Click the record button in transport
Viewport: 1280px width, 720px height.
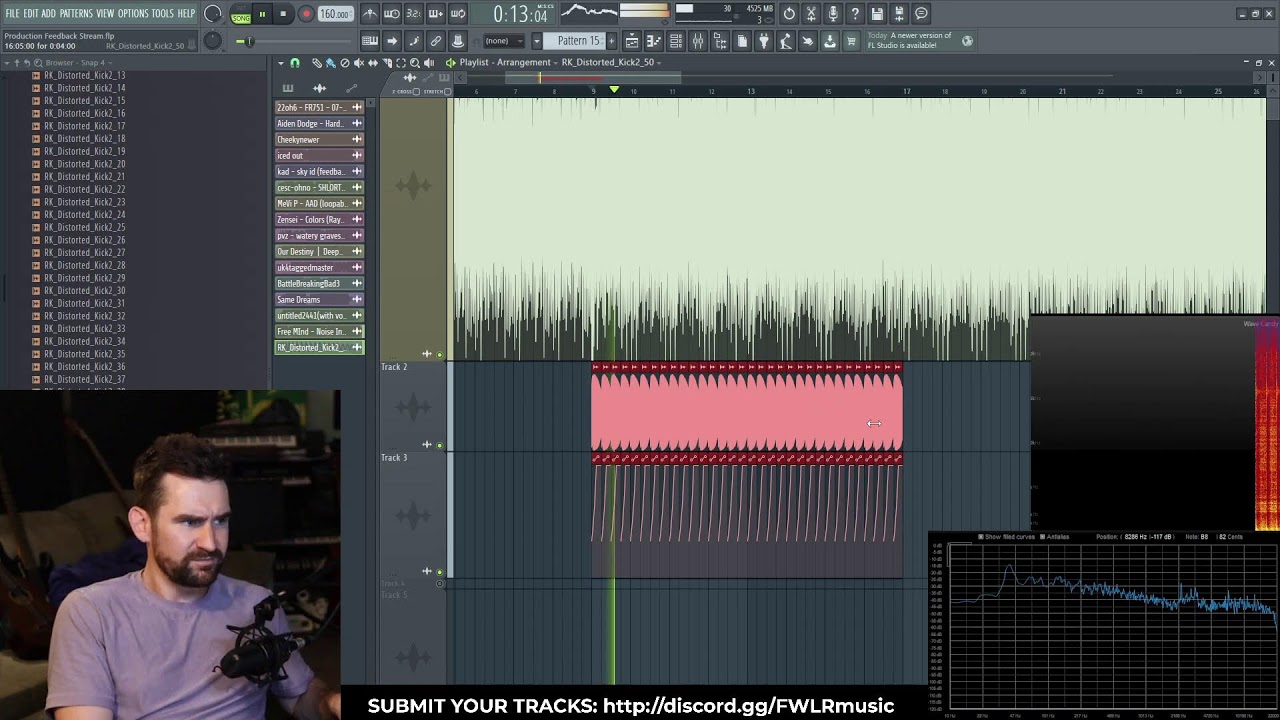[x=306, y=14]
